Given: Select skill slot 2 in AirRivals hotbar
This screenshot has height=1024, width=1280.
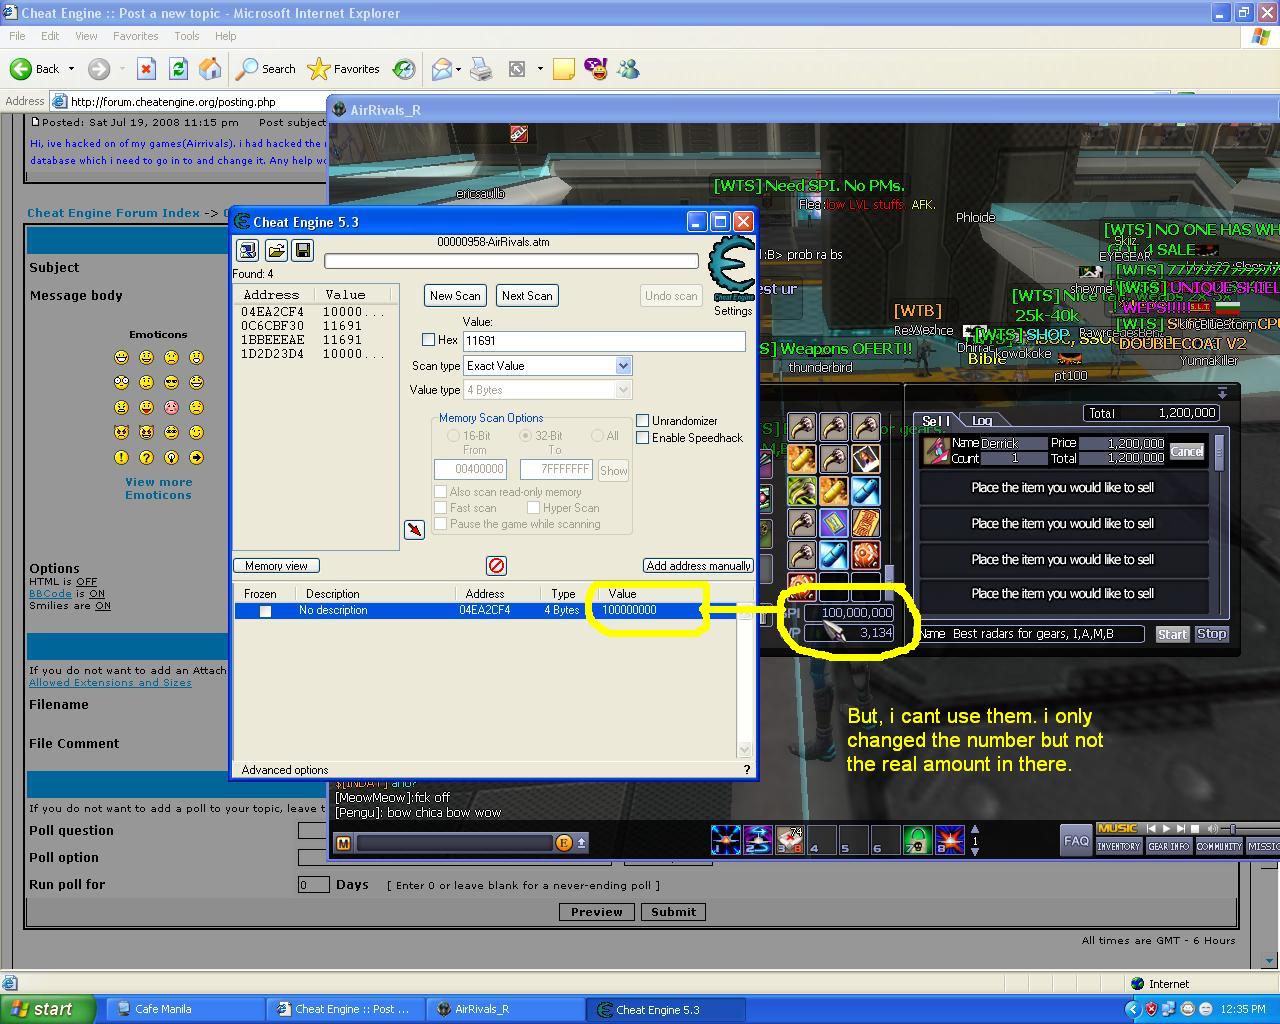Looking at the screenshot, I should click(758, 840).
